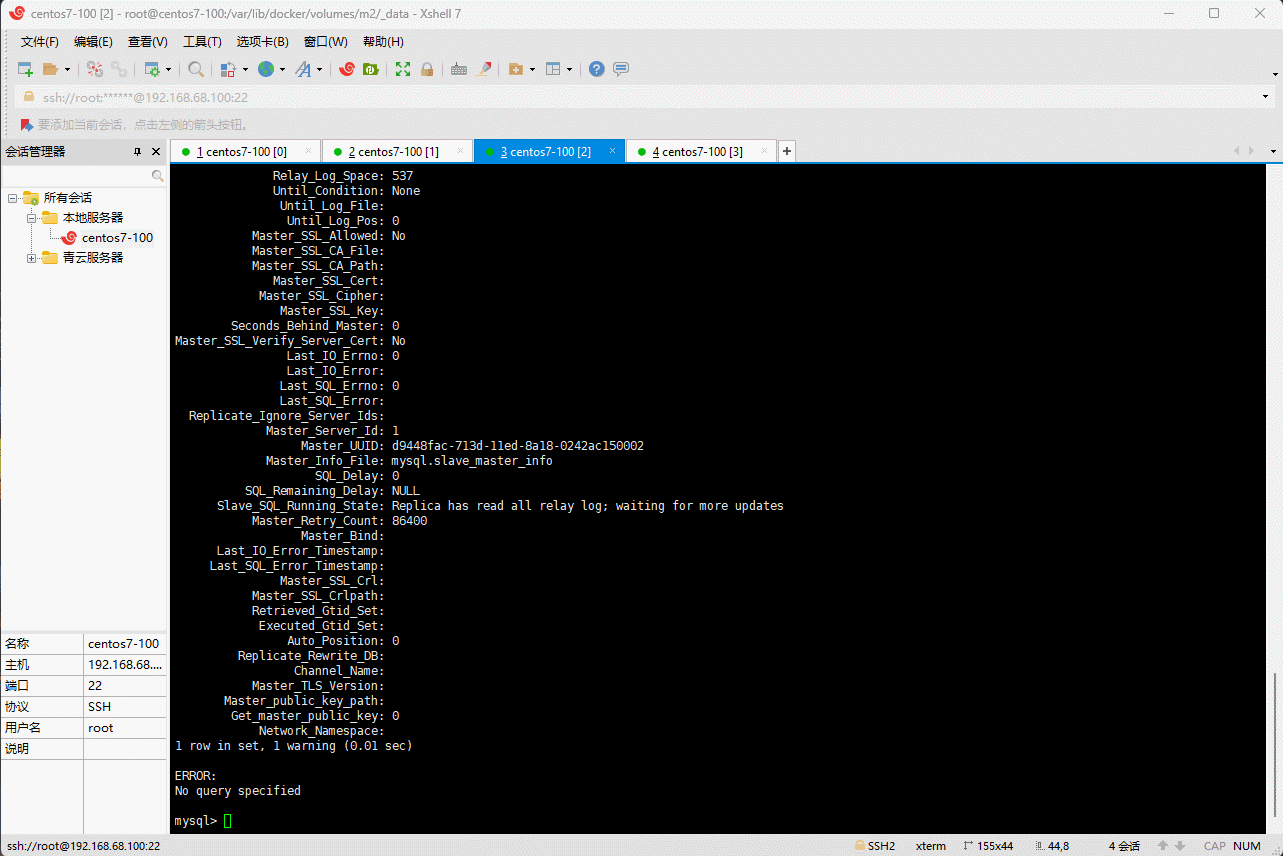
Task: Launch Xshell red swirl toolbar icon
Action: pos(347,69)
